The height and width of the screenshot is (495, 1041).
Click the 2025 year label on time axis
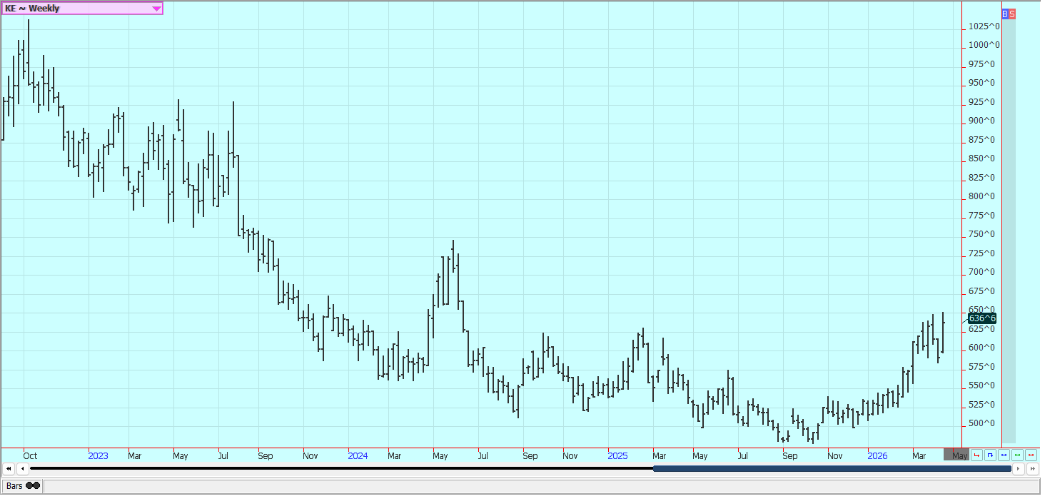[x=617, y=455]
